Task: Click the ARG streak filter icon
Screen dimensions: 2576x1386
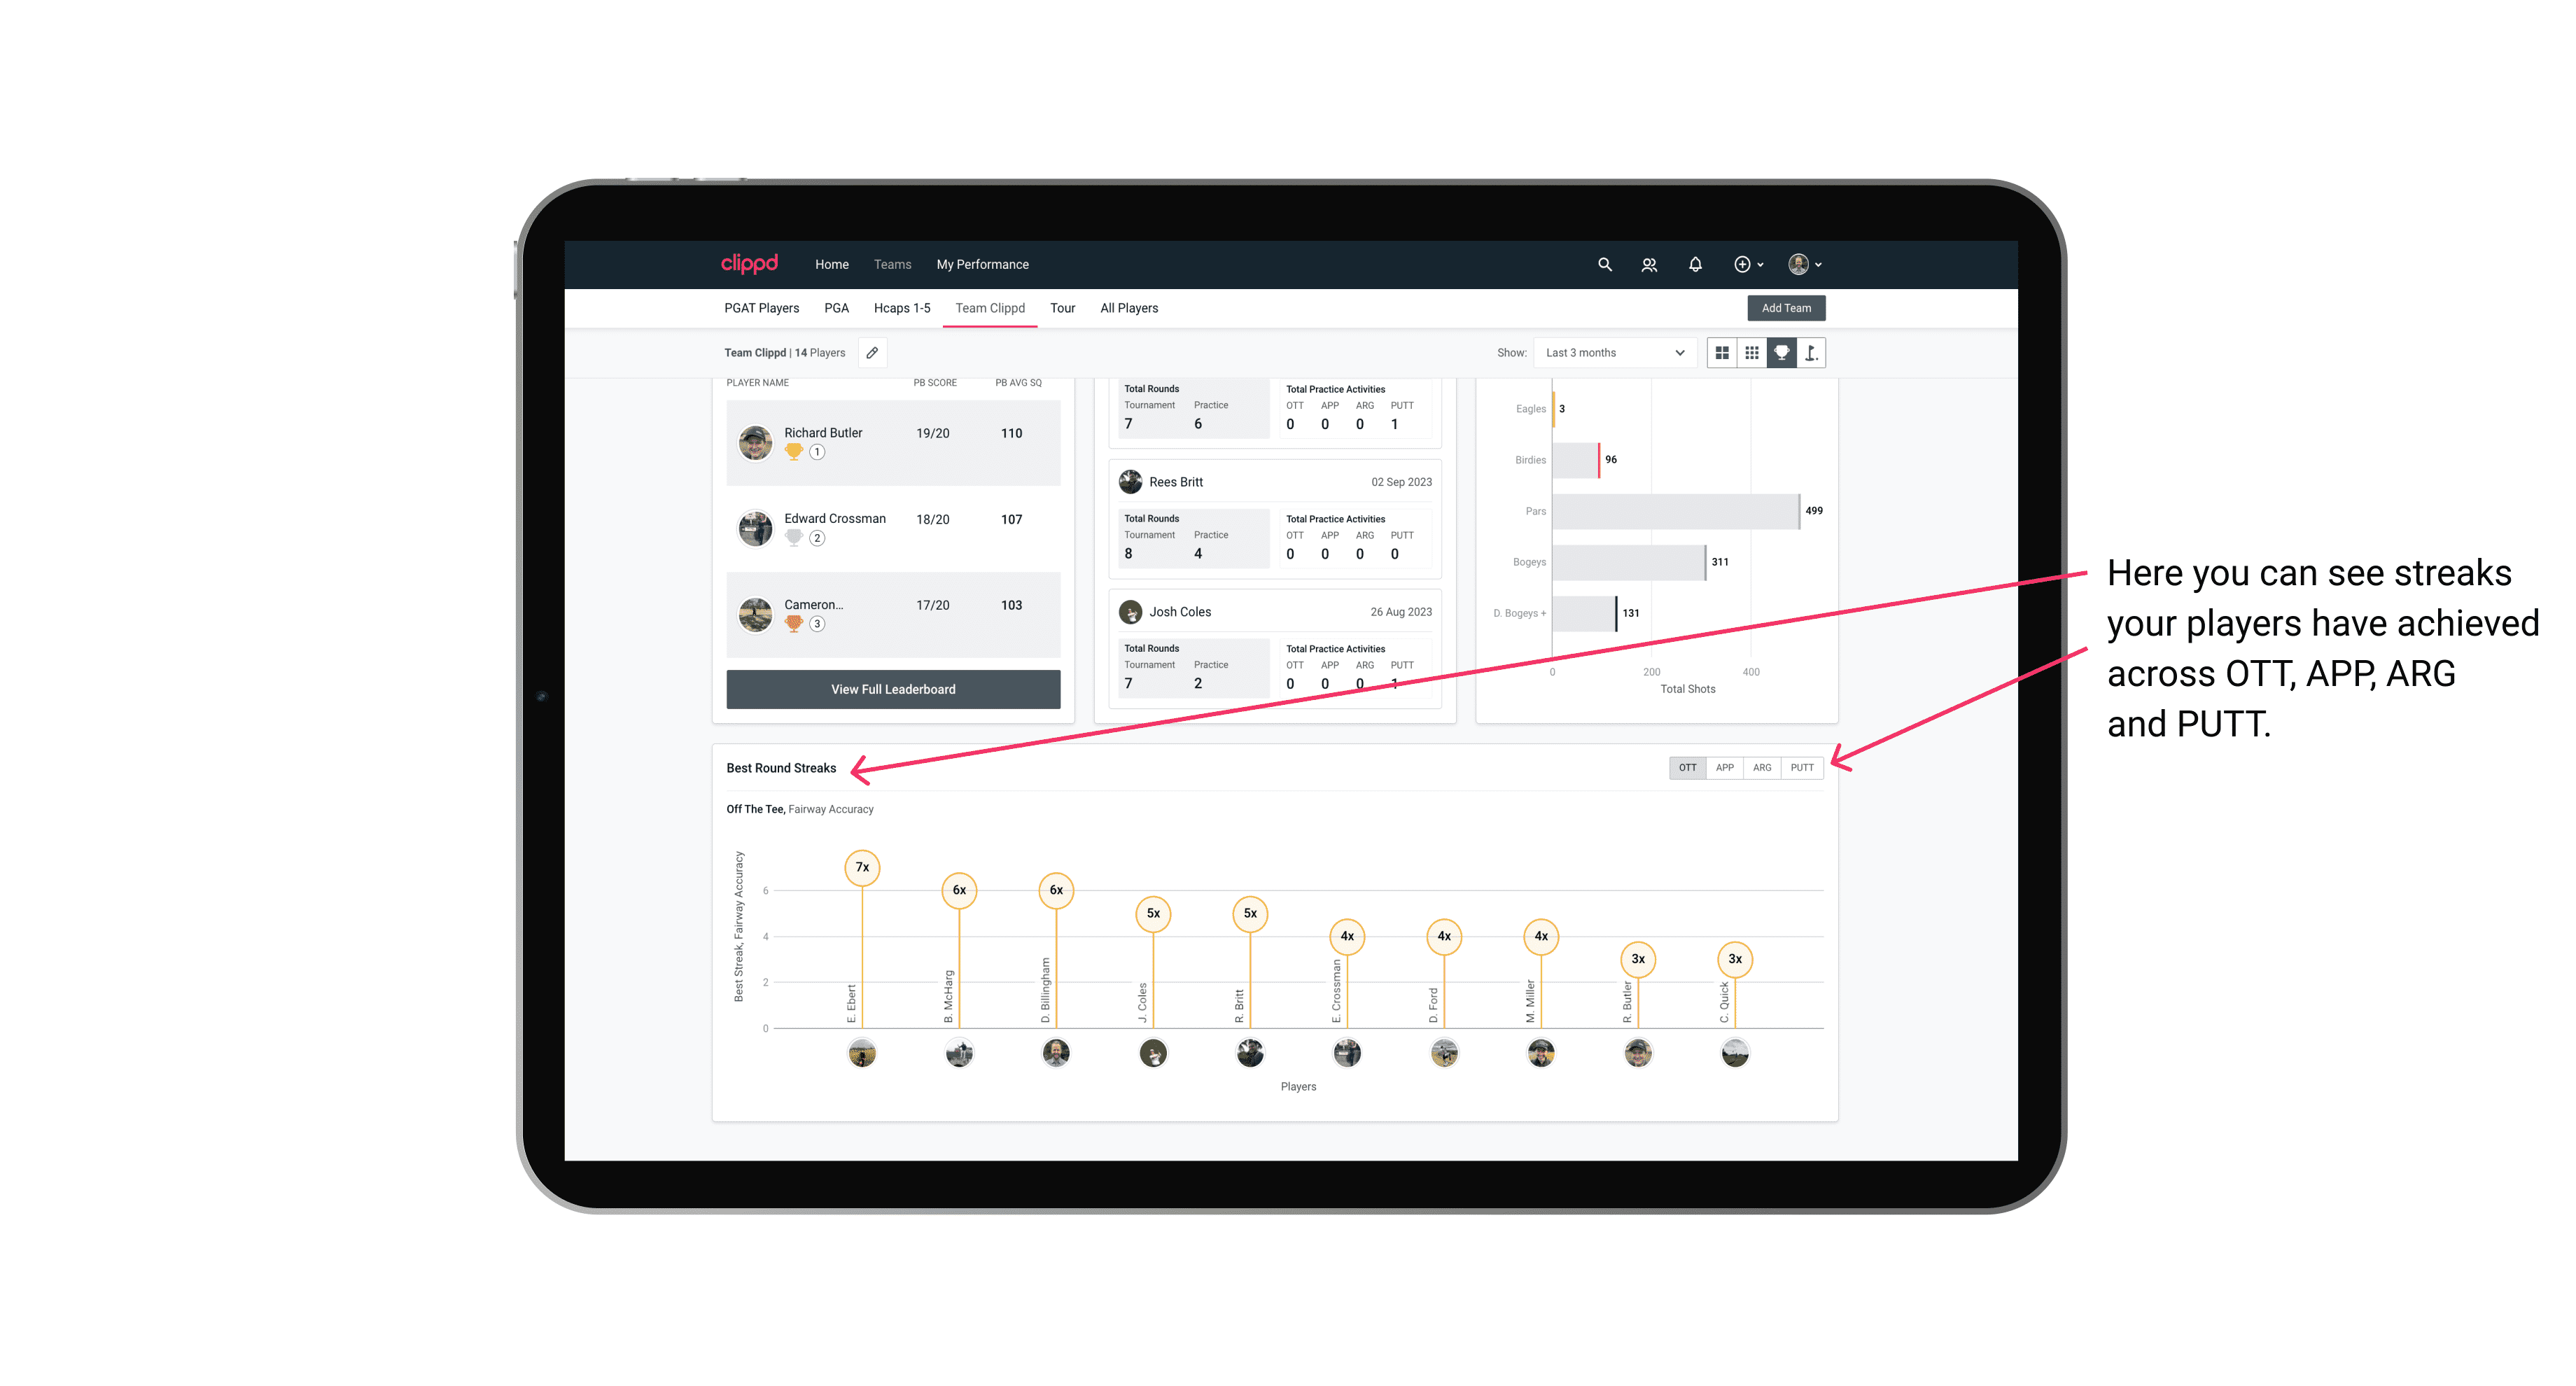Action: click(x=1763, y=768)
